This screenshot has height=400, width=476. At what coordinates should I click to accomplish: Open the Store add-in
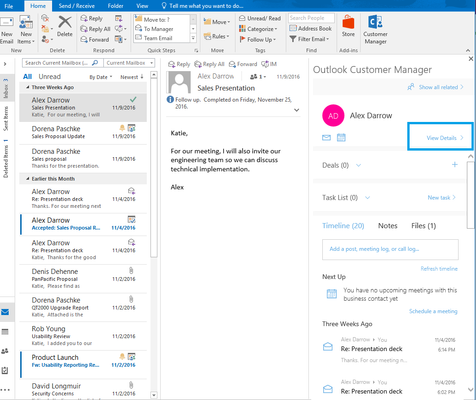click(348, 26)
